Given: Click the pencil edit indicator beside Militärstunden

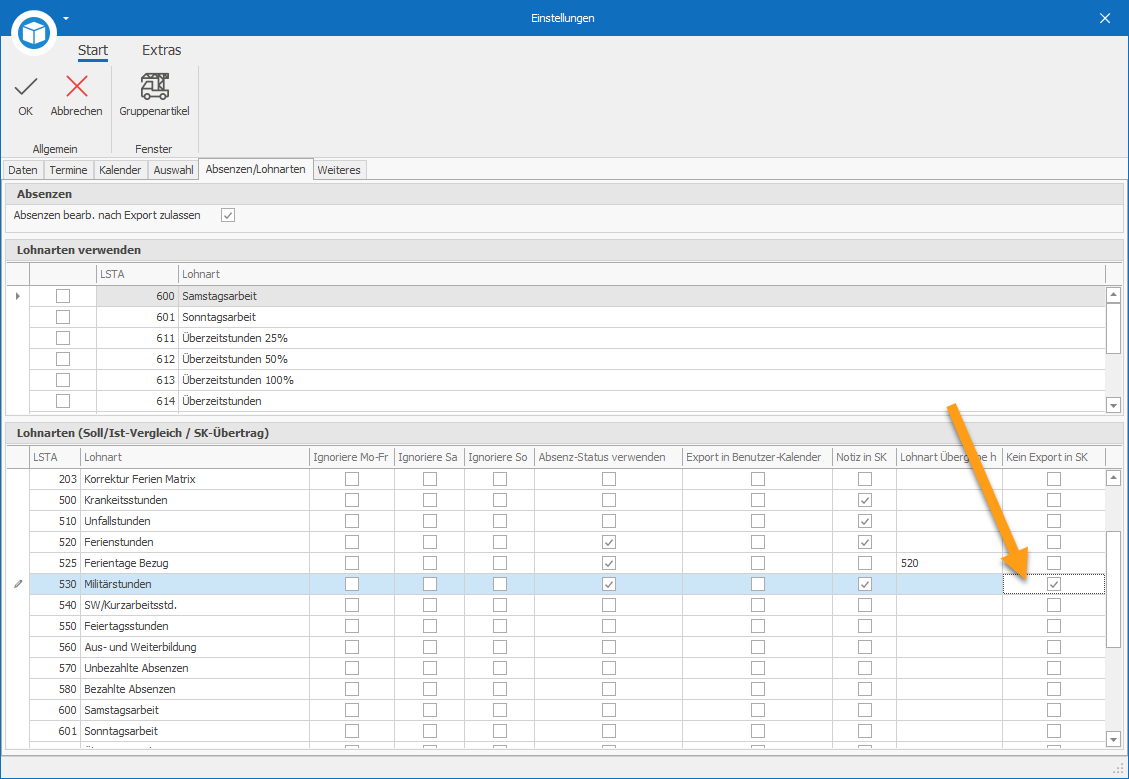Looking at the screenshot, I should coord(18,584).
